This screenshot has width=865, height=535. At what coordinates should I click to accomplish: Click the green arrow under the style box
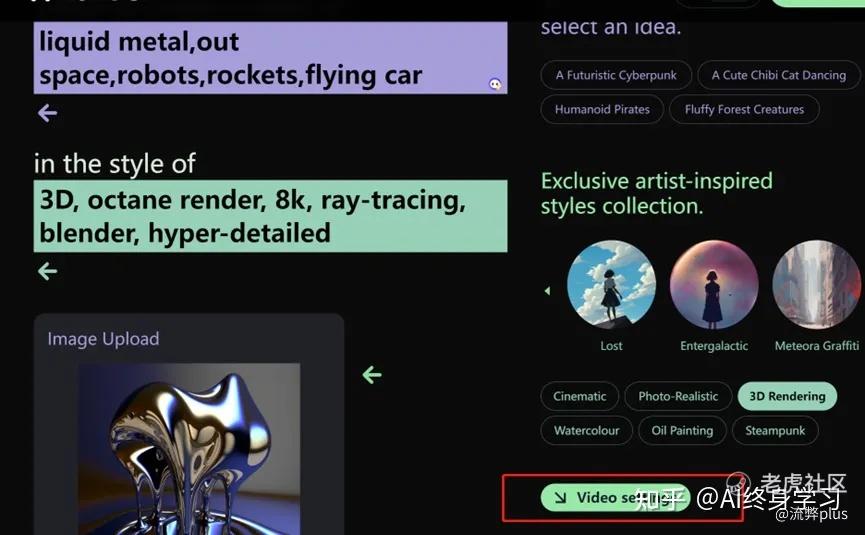coord(47,271)
